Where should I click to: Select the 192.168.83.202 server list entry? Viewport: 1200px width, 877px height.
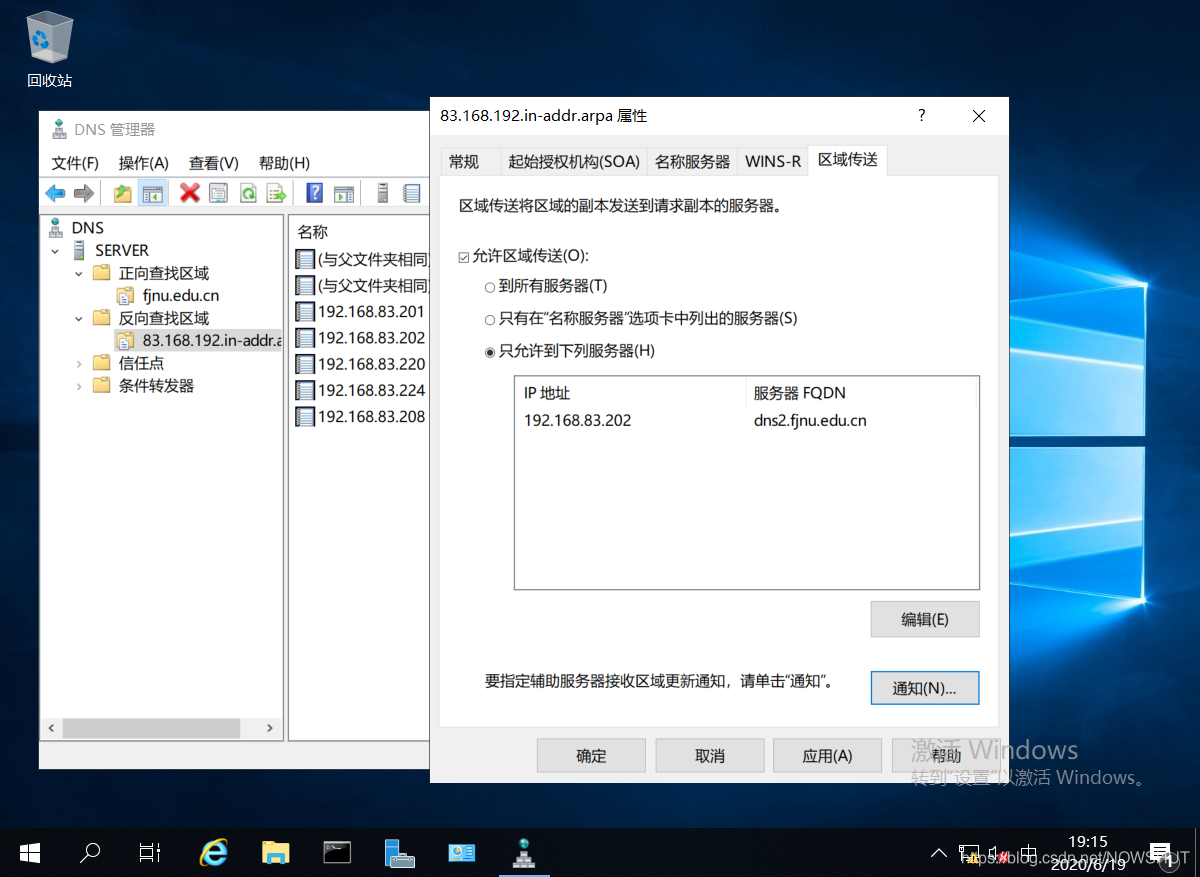pyautogui.click(x=578, y=421)
